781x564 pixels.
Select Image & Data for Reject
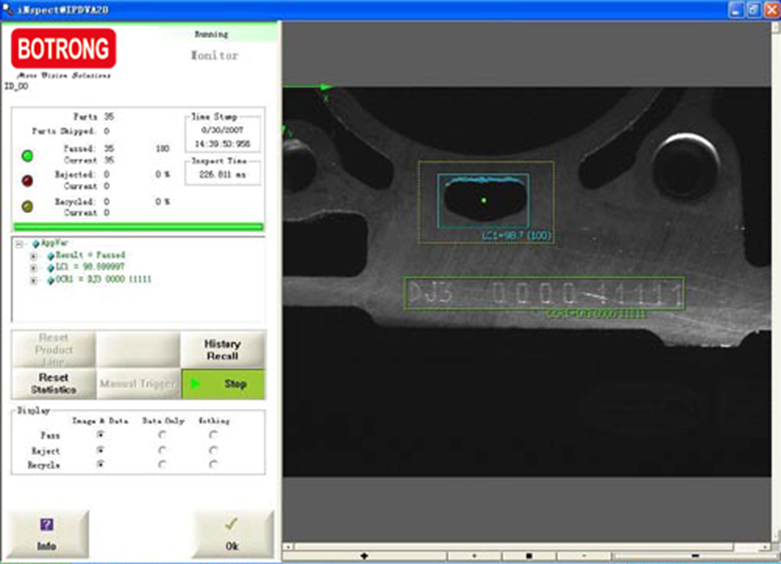pyautogui.click(x=101, y=450)
